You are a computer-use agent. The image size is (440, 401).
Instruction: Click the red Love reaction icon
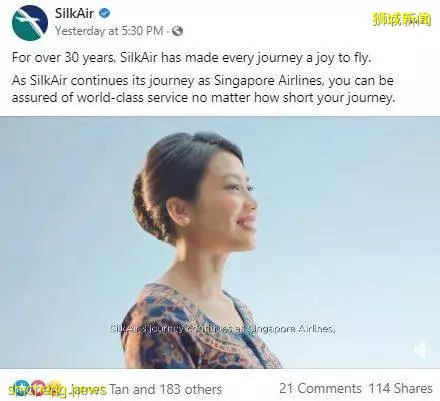[x=37, y=387]
